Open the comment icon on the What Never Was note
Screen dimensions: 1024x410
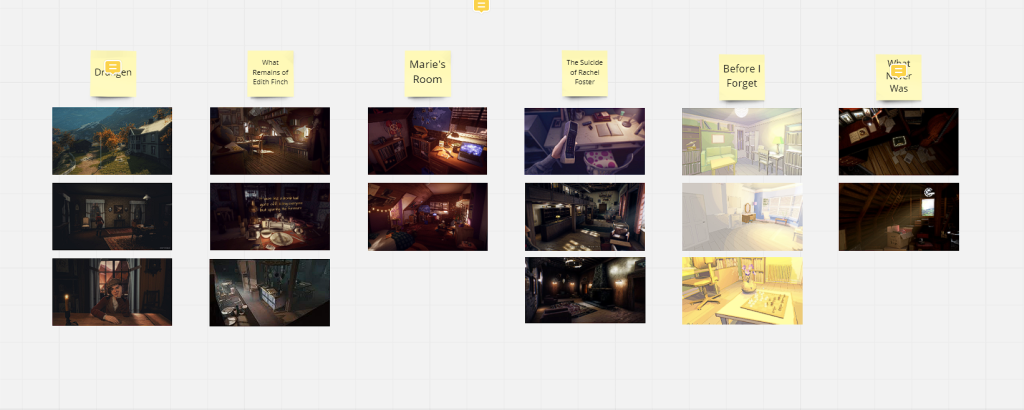[x=899, y=71]
